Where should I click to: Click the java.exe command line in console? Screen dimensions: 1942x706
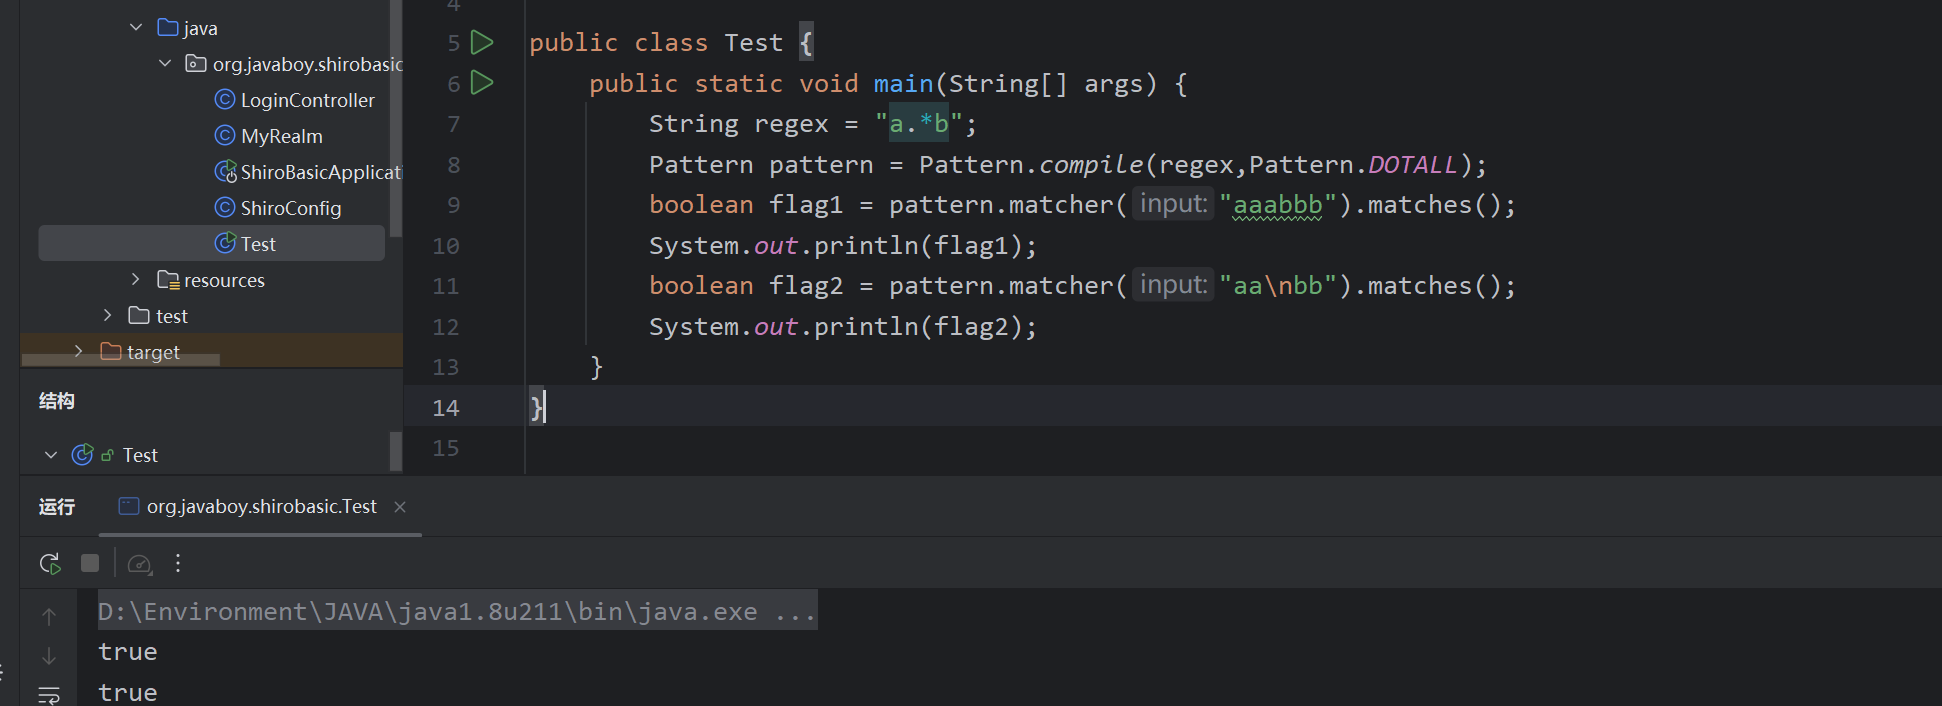point(457,611)
